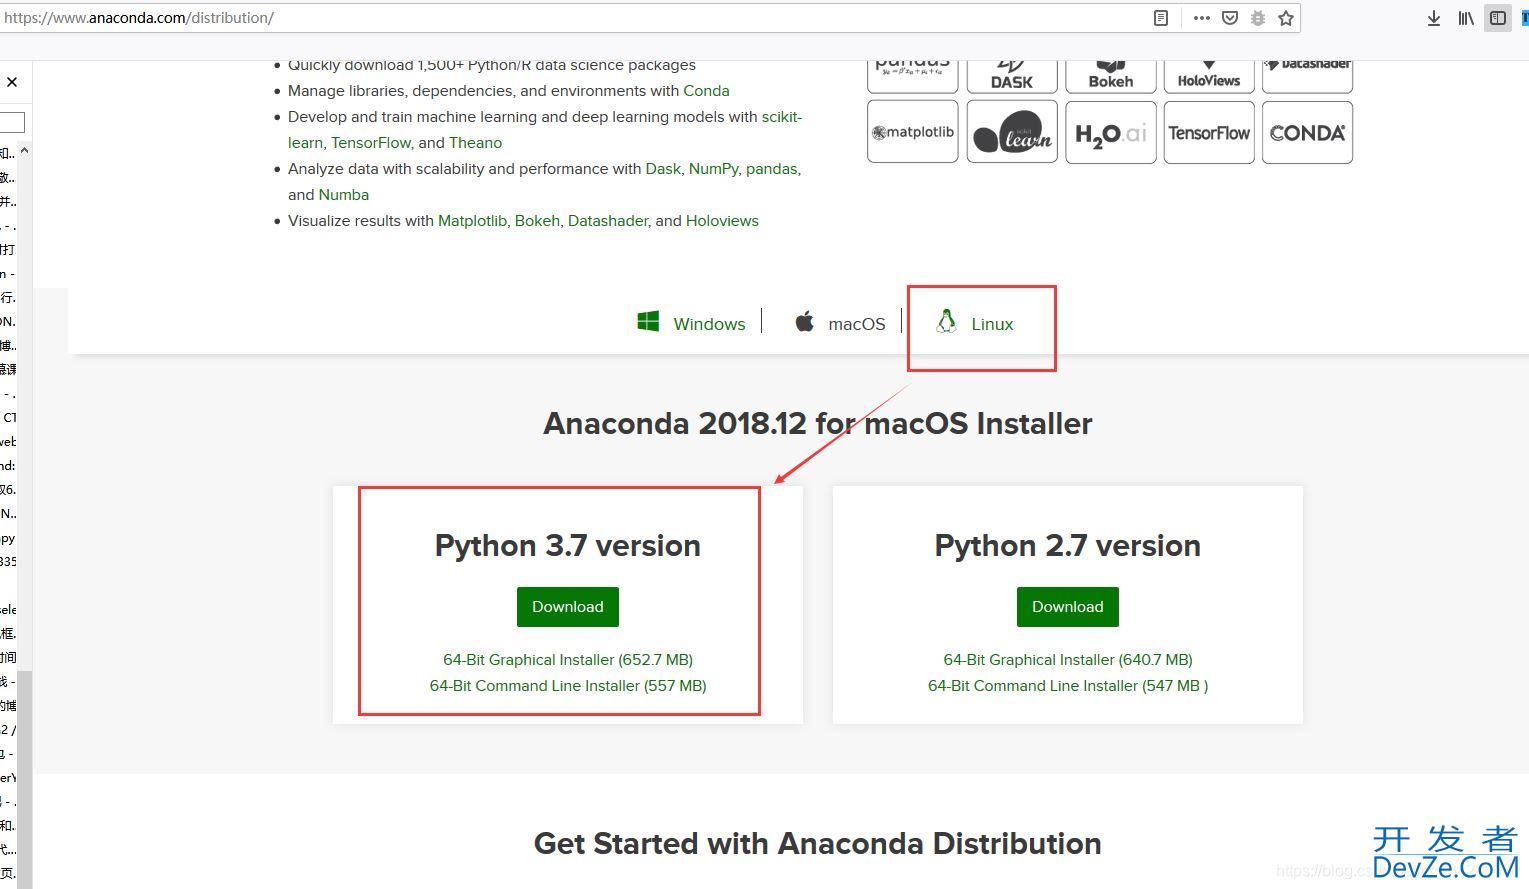
Task: Click the Apple macOS logo icon
Action: coord(804,322)
